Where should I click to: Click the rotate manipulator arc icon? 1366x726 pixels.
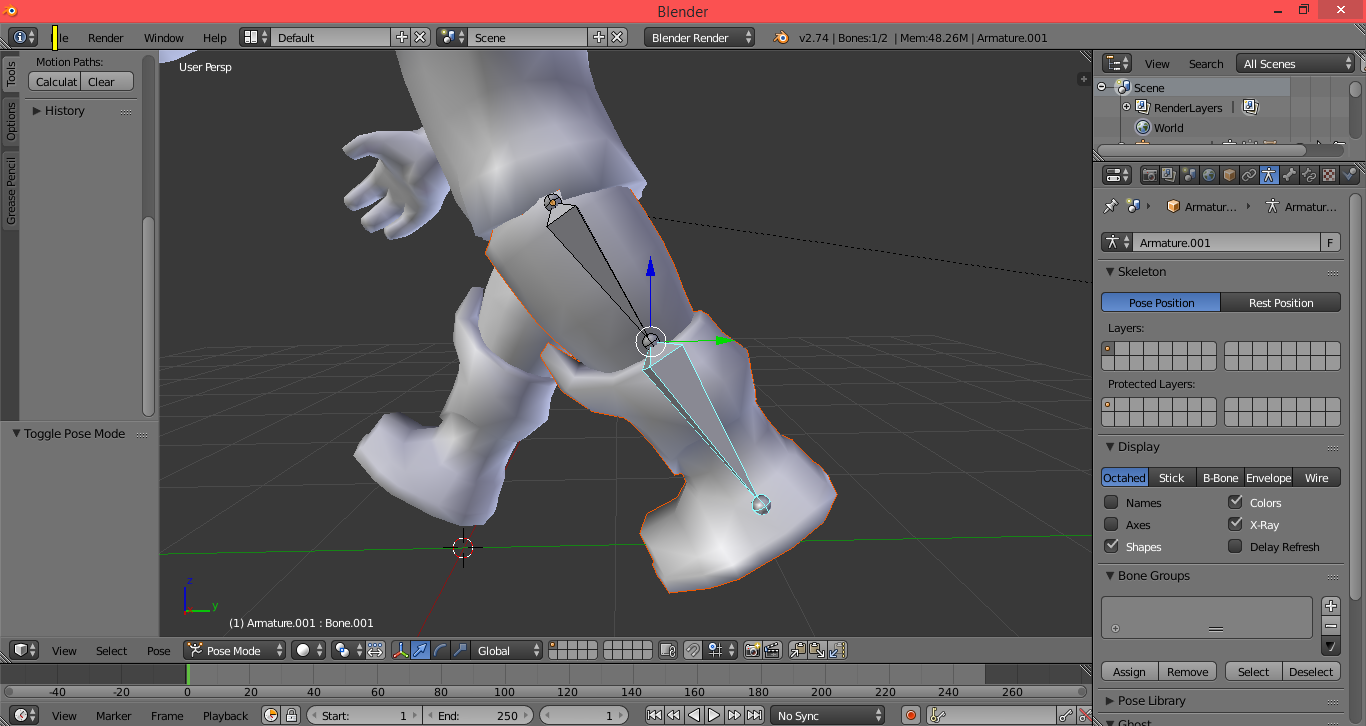click(440, 650)
